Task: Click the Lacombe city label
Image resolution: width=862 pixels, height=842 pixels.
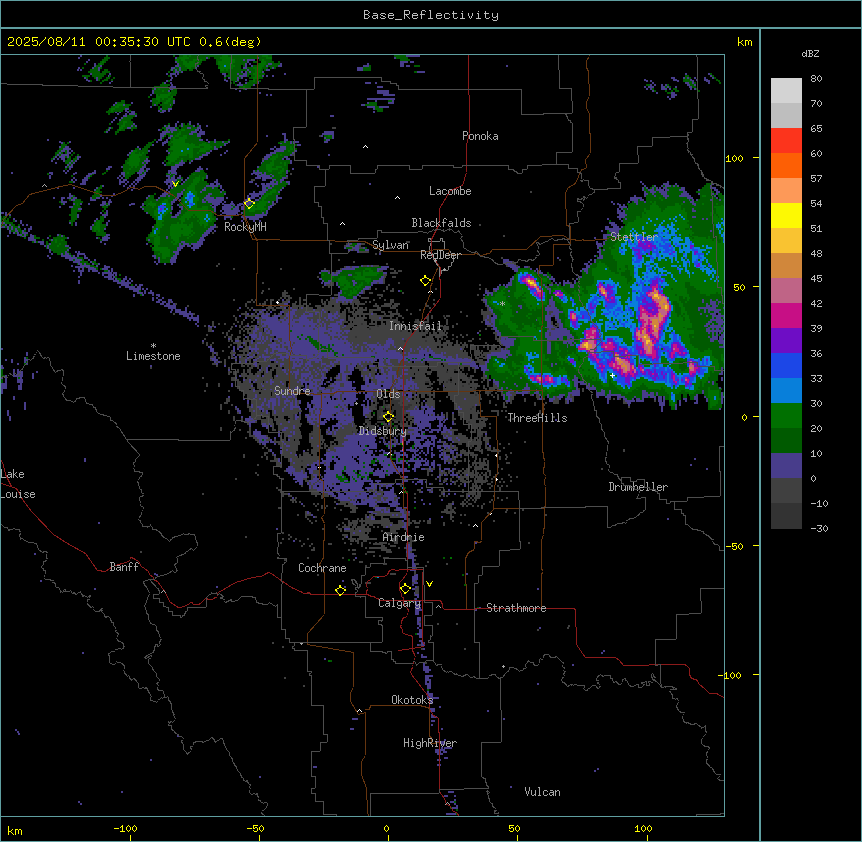Action: (450, 191)
